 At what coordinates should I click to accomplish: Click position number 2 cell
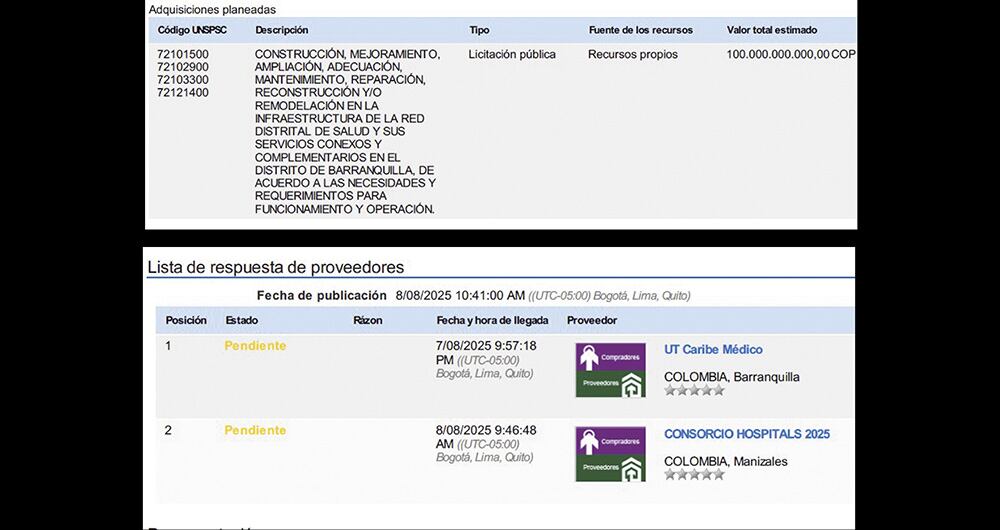point(168,431)
